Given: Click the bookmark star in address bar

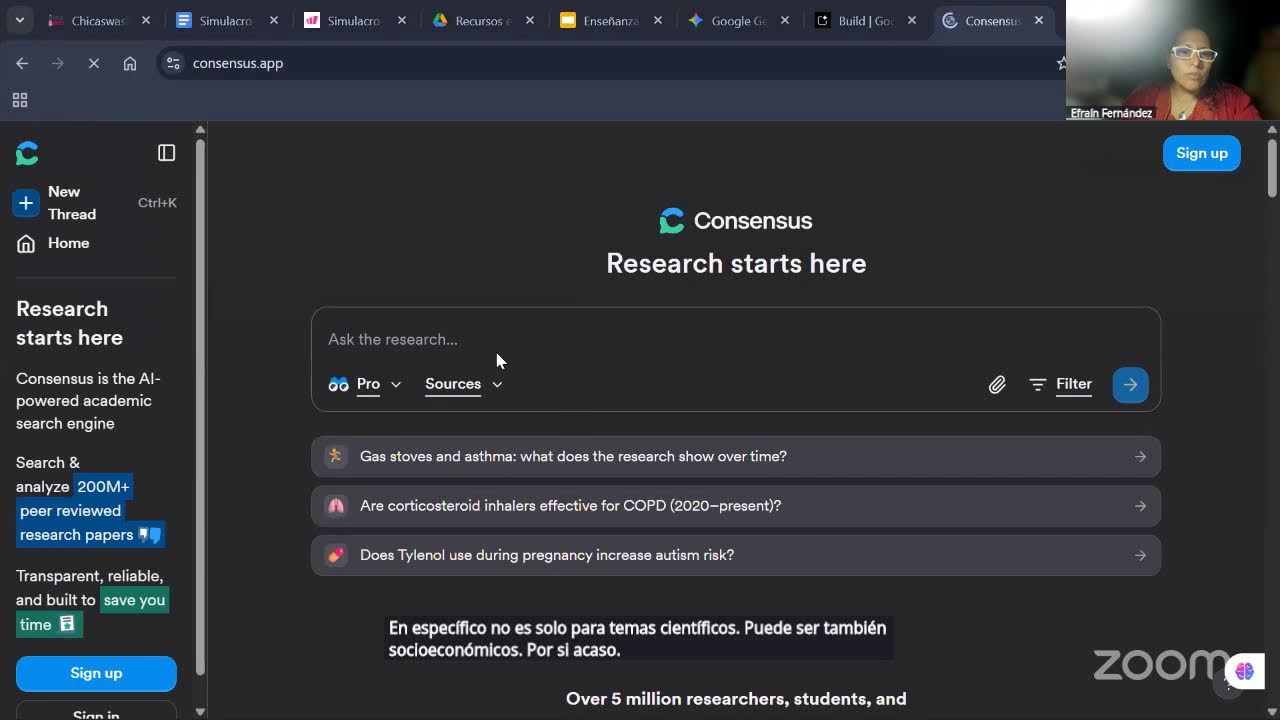Looking at the screenshot, I should tap(1061, 63).
